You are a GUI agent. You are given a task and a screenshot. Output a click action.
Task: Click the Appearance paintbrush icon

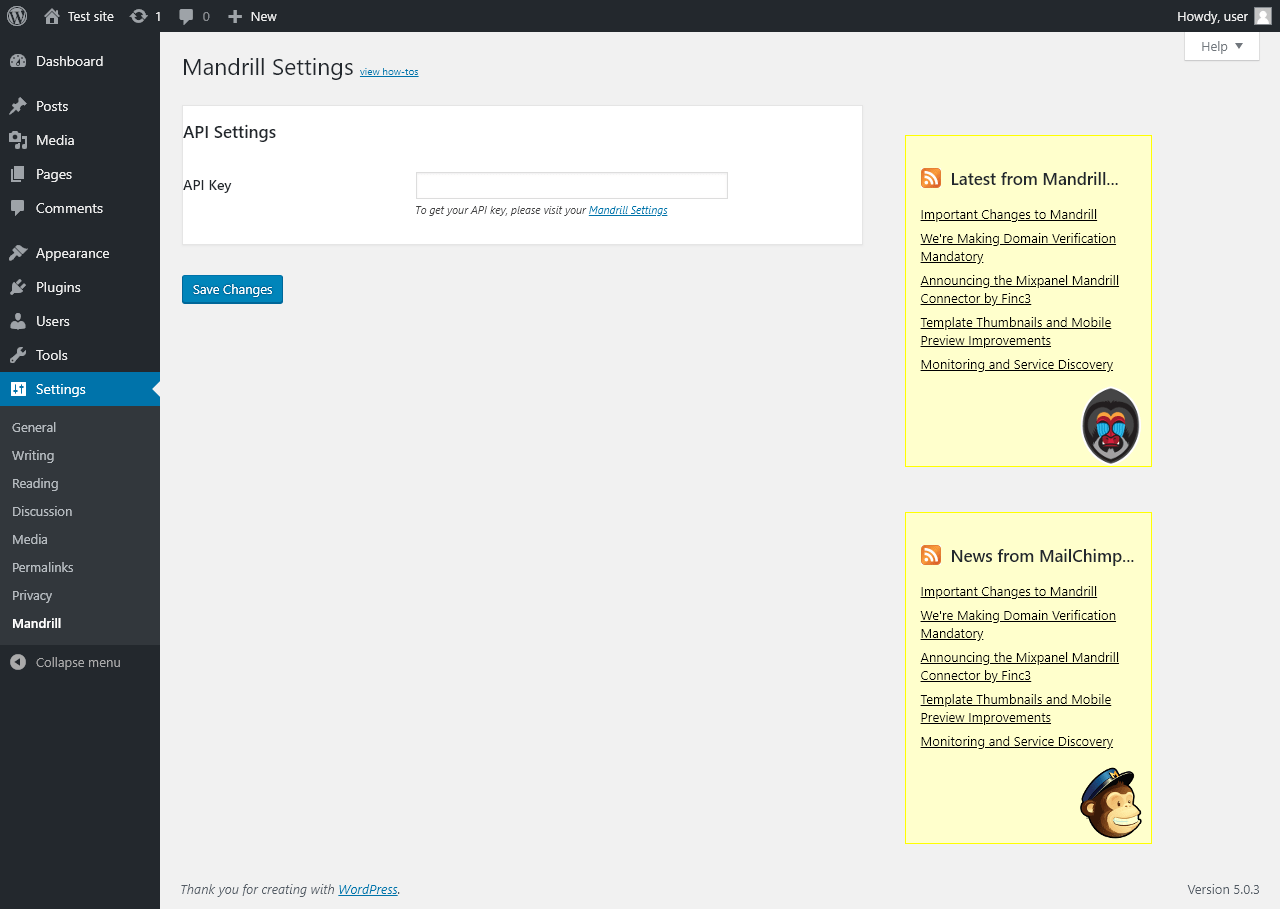(x=18, y=253)
